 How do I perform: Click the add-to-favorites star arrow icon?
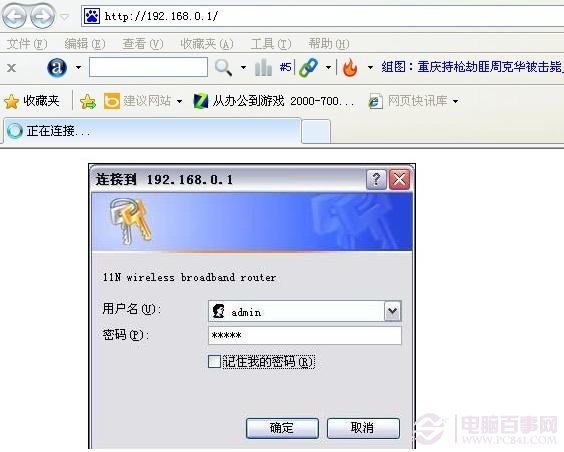tap(88, 101)
